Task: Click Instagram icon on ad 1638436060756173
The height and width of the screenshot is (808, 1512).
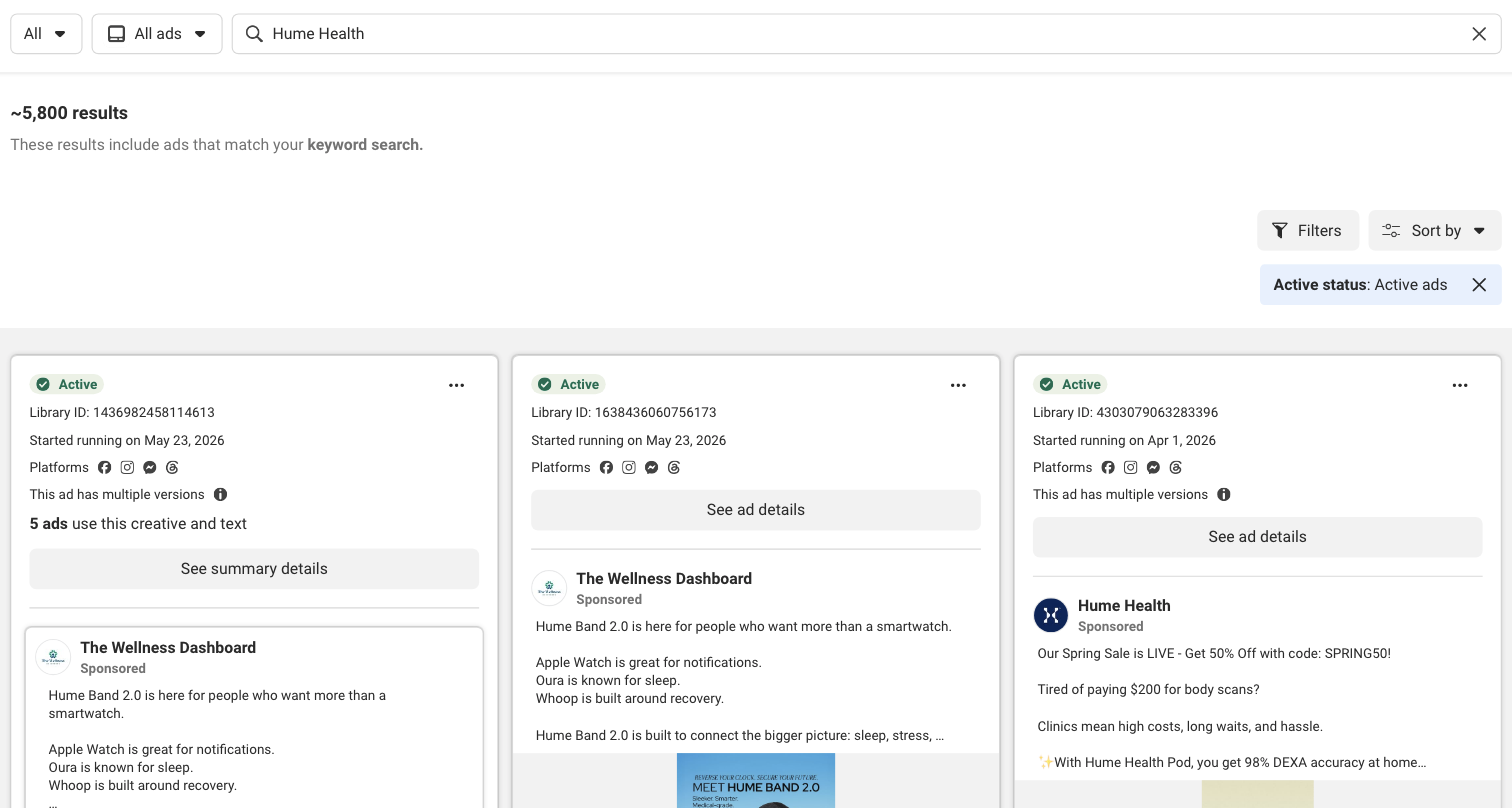Action: [629, 467]
